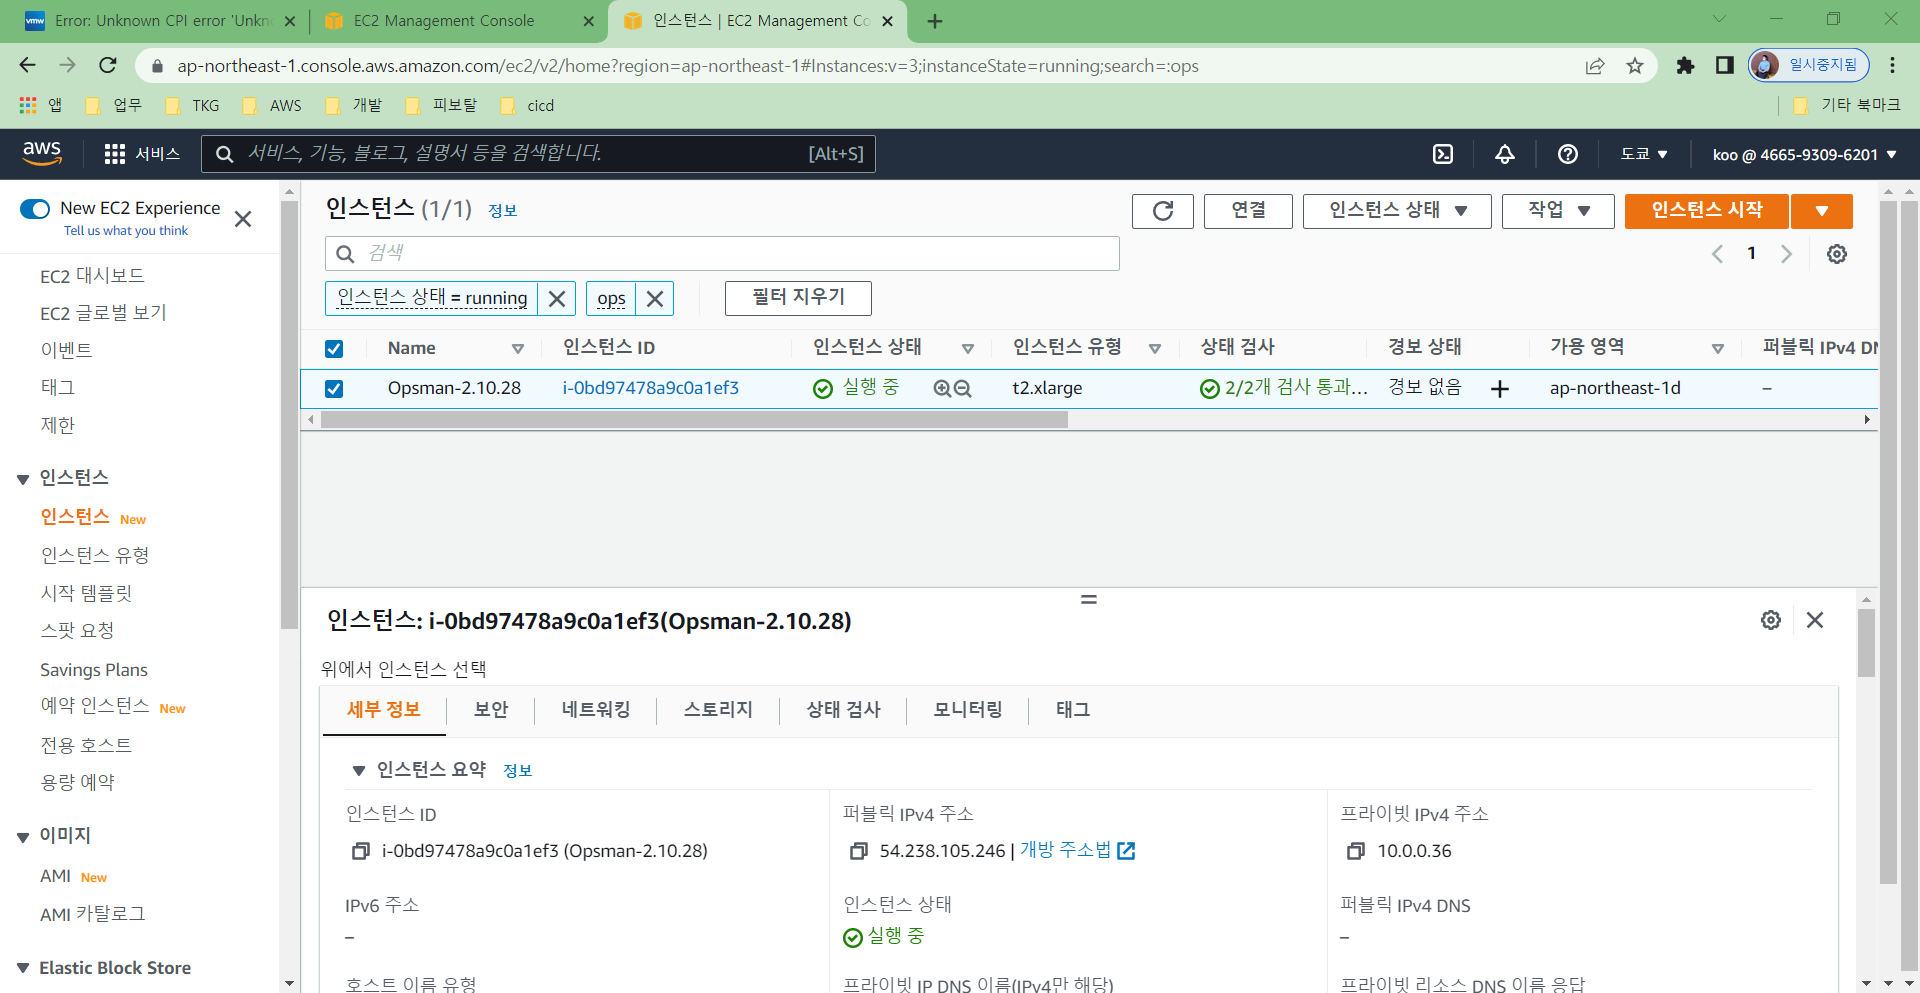Image resolution: width=1920 pixels, height=993 pixels.
Task: Switch to 태그 tab in details
Action: (x=1073, y=710)
